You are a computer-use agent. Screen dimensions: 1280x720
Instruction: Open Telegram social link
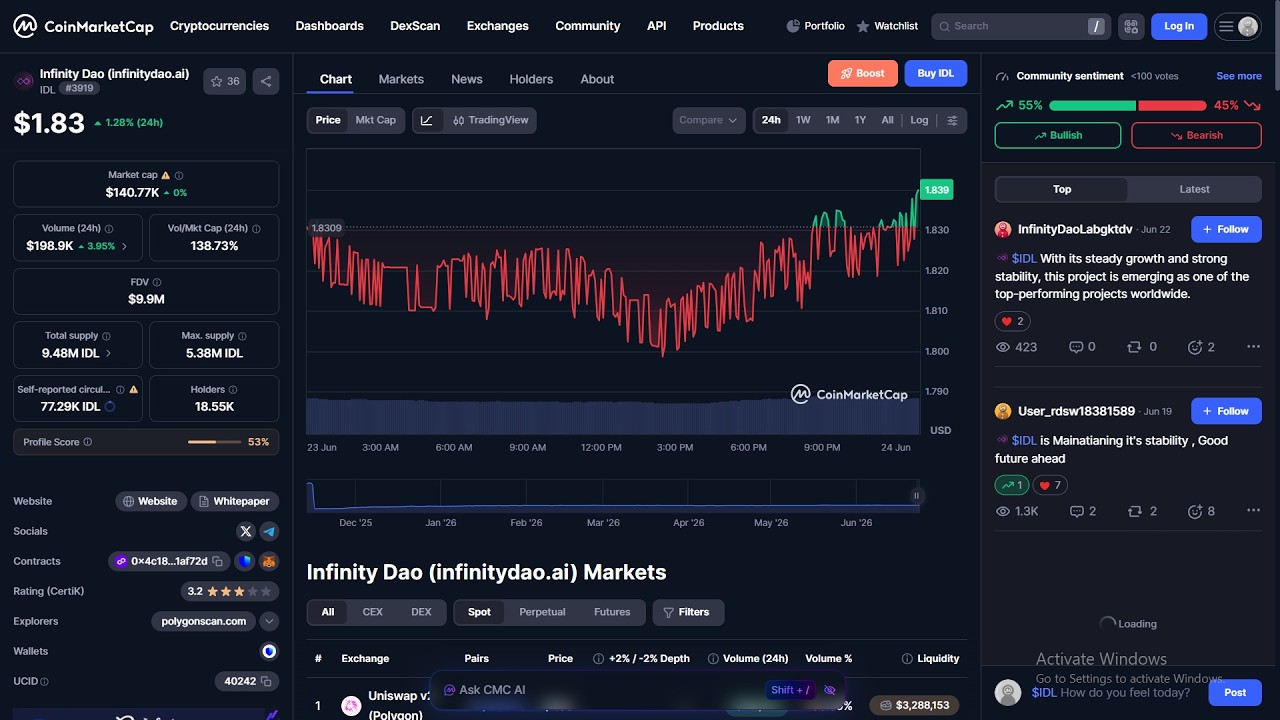(269, 531)
